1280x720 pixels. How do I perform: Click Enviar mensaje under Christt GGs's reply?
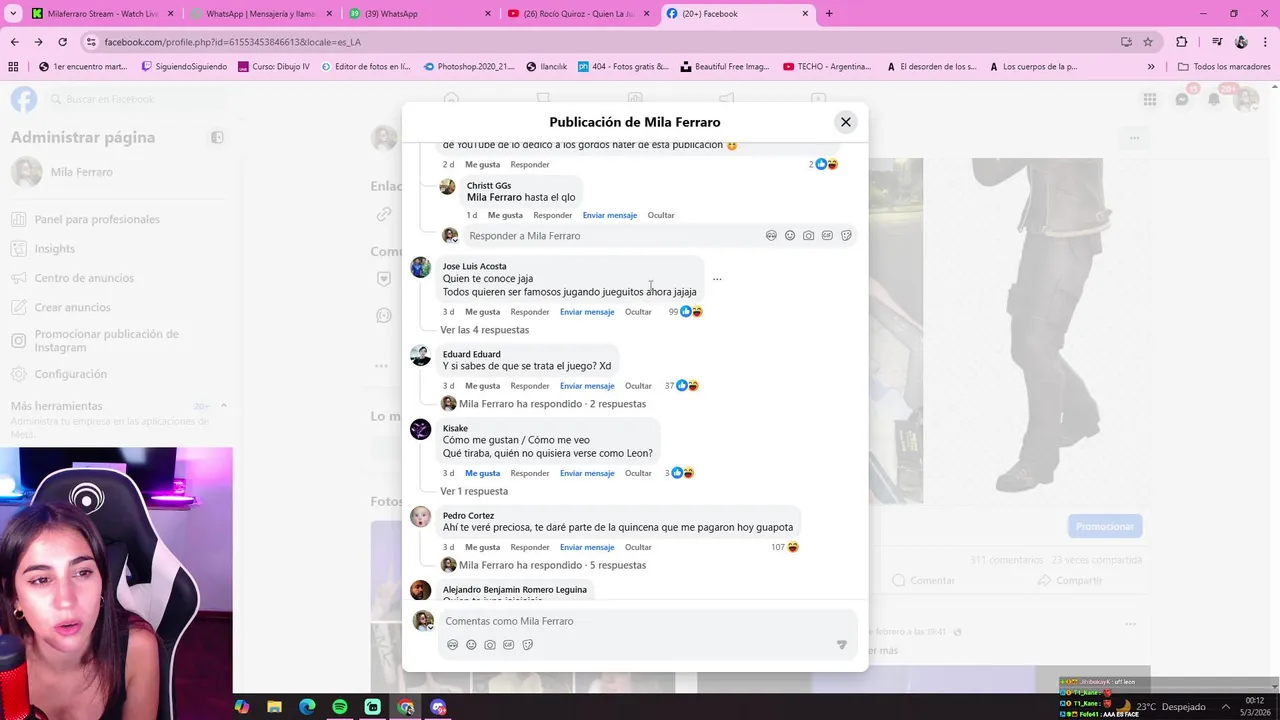pyautogui.click(x=610, y=215)
